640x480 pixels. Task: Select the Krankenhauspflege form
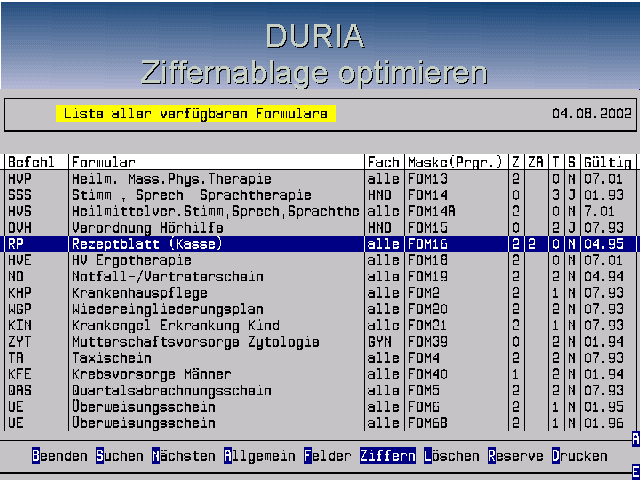click(320, 293)
